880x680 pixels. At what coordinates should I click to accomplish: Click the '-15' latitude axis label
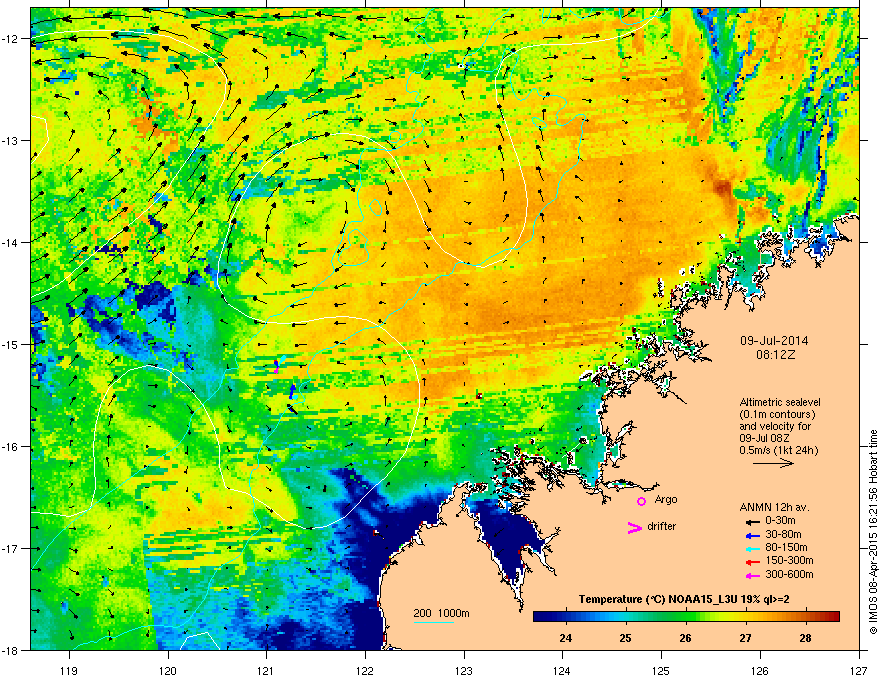coord(10,344)
